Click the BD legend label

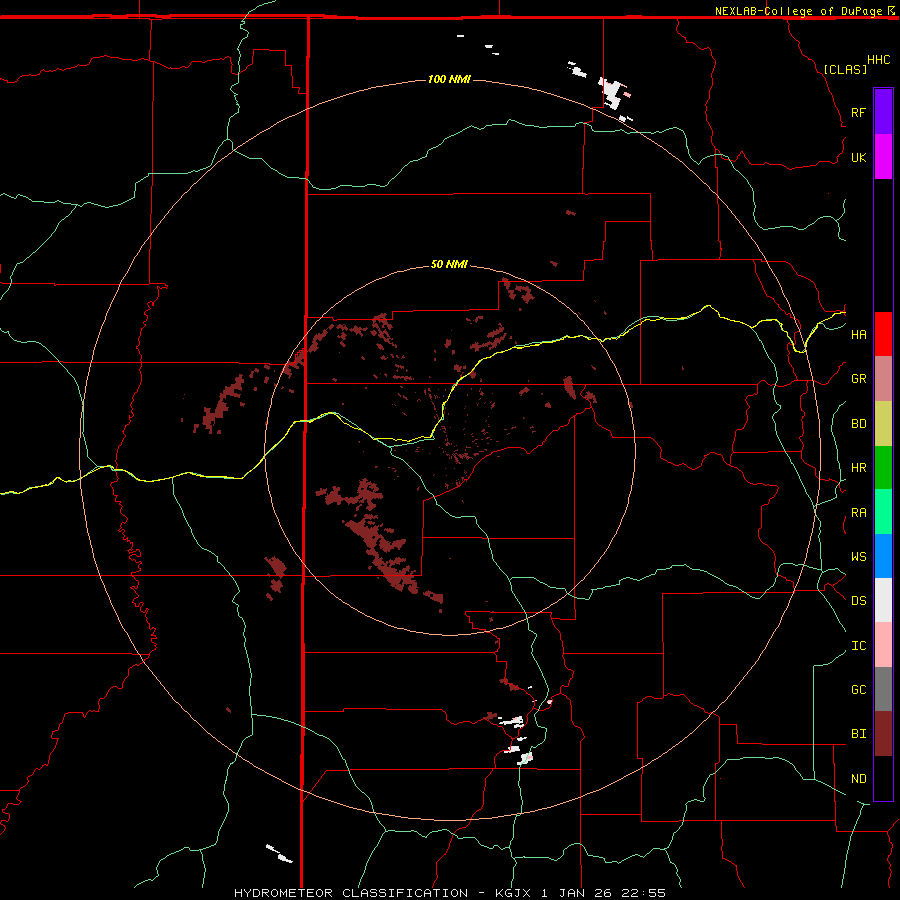coord(858,423)
